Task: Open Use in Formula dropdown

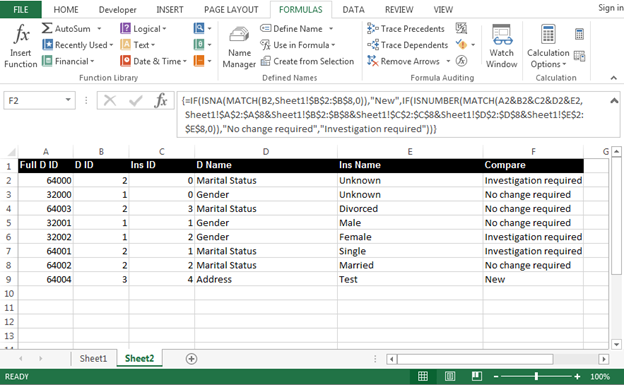Action: tap(298, 45)
